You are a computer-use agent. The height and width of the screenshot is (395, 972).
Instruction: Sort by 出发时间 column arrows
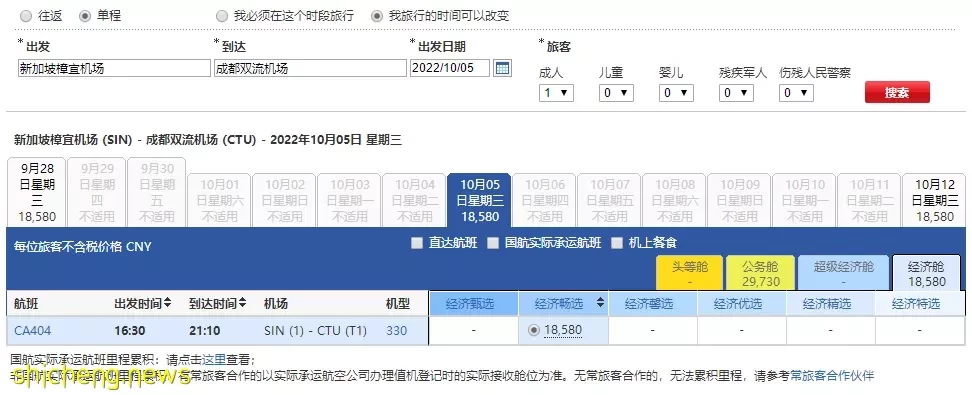point(167,303)
